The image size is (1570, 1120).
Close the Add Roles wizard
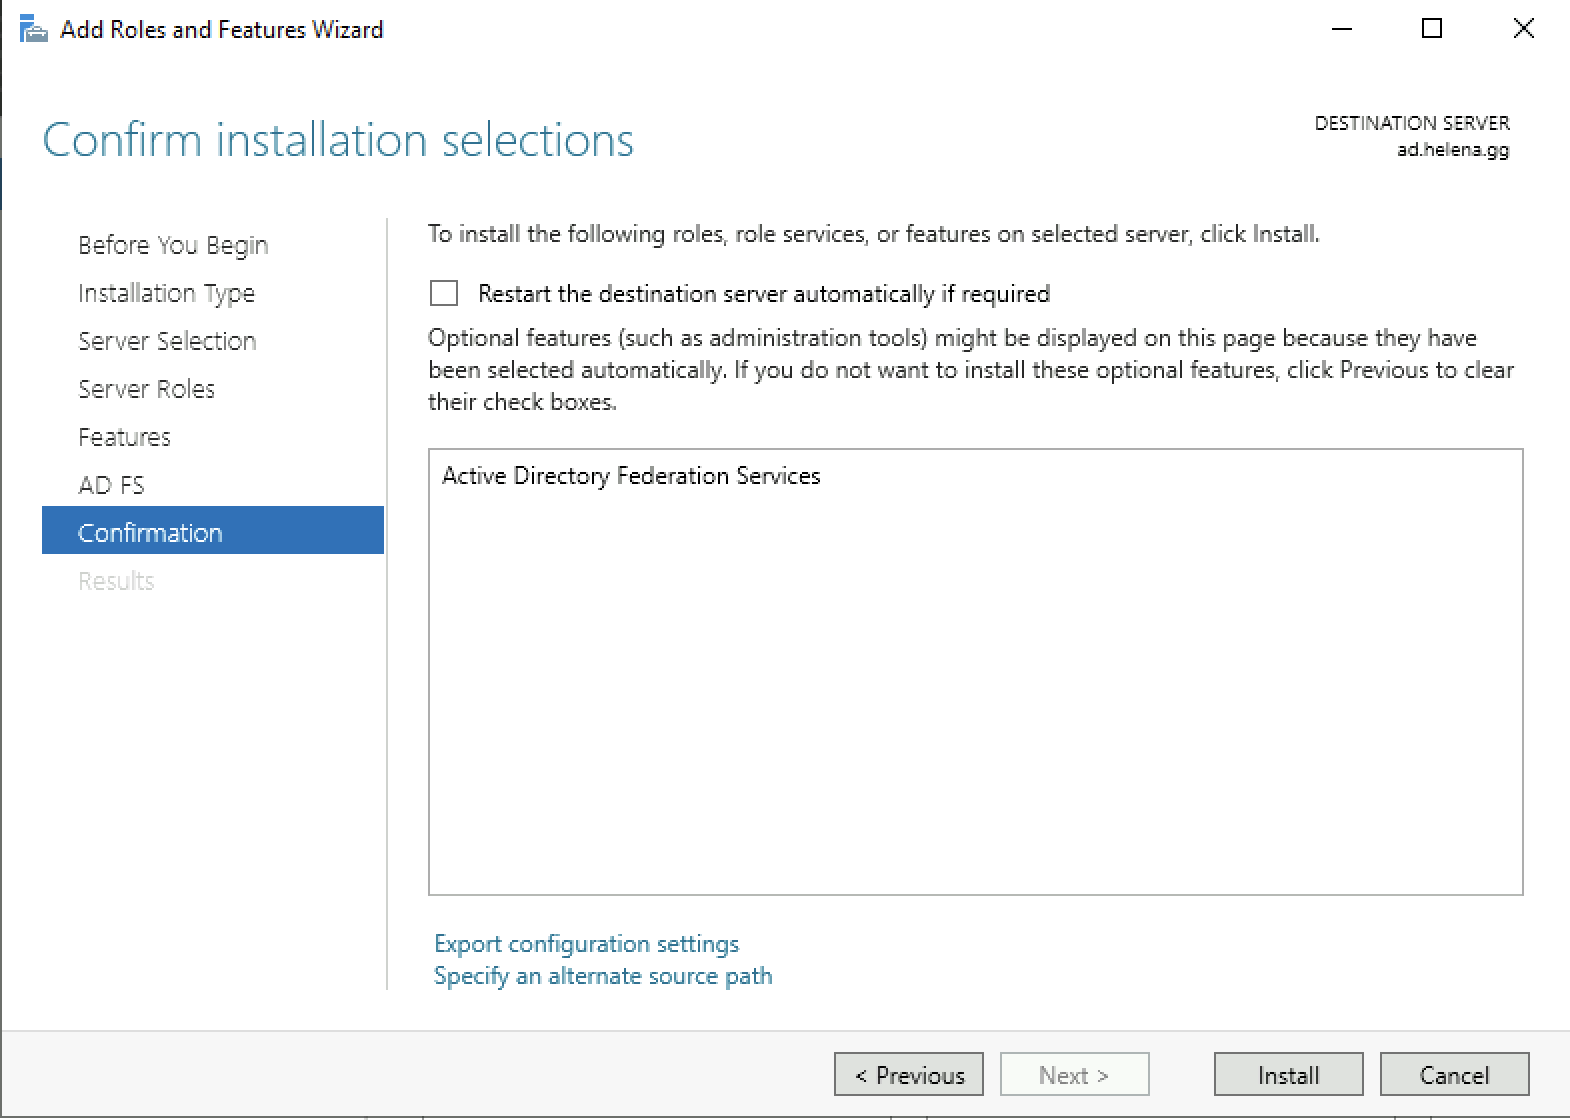[1523, 29]
